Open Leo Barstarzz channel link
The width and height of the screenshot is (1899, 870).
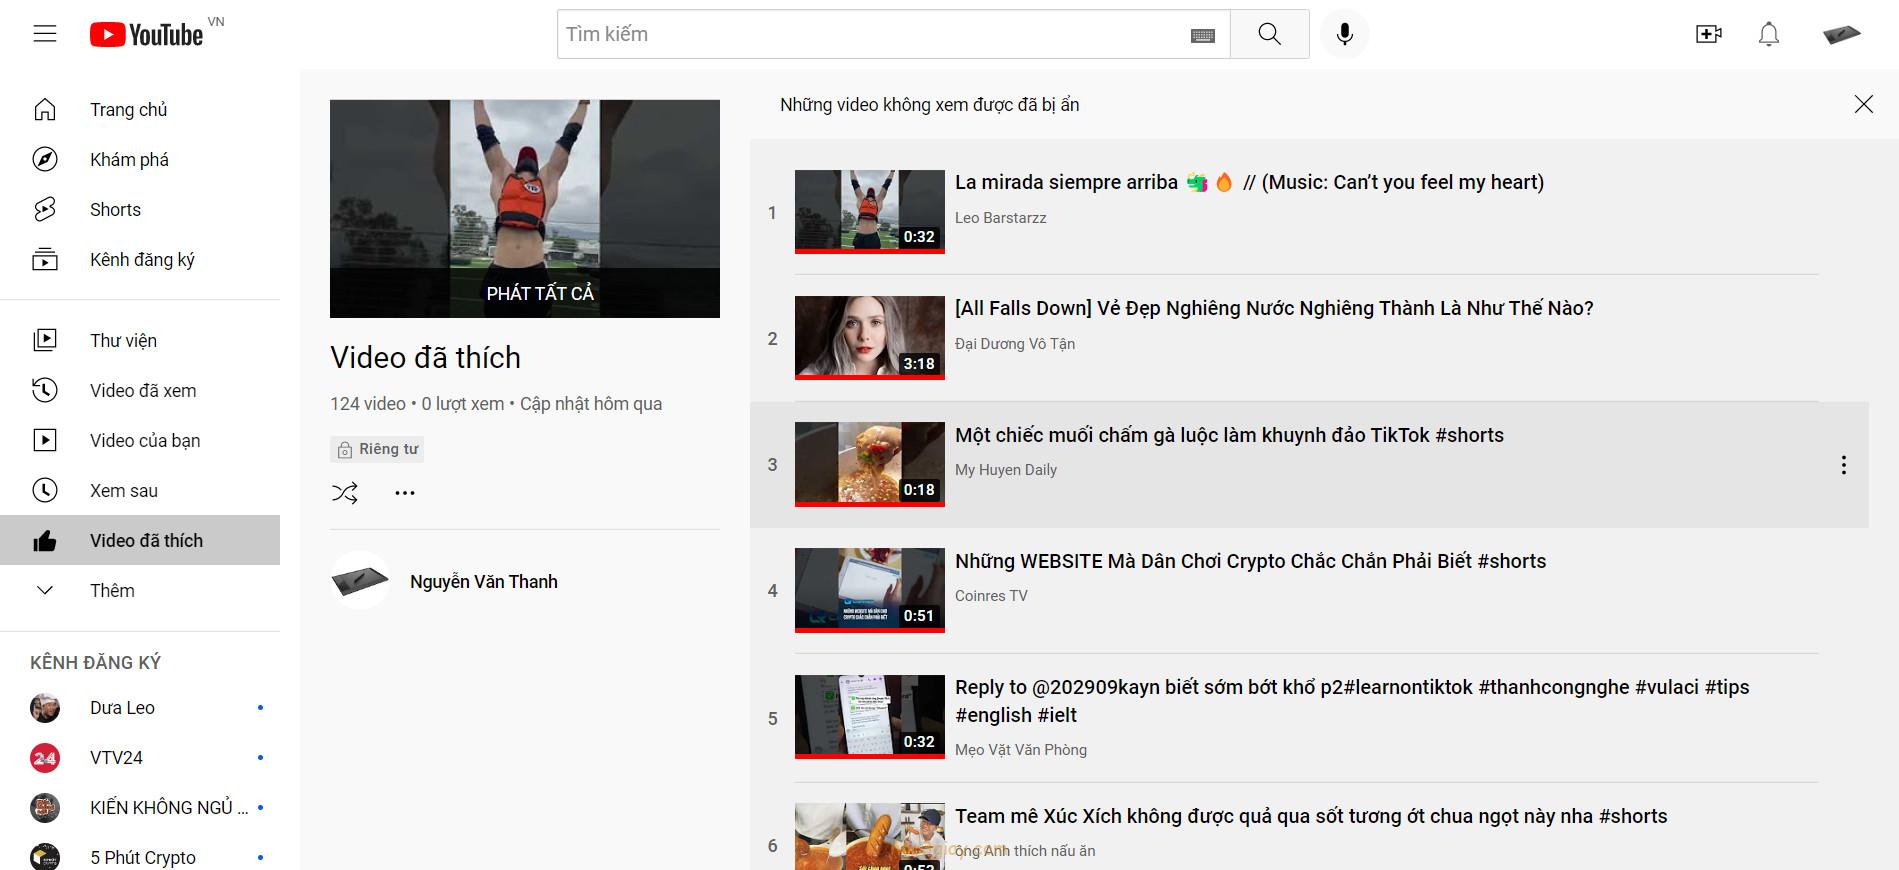[1000, 218]
